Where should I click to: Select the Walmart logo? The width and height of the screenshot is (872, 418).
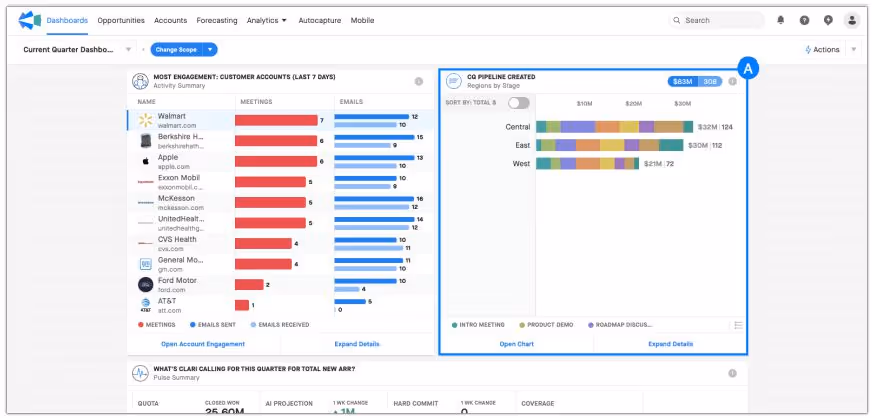point(146,120)
